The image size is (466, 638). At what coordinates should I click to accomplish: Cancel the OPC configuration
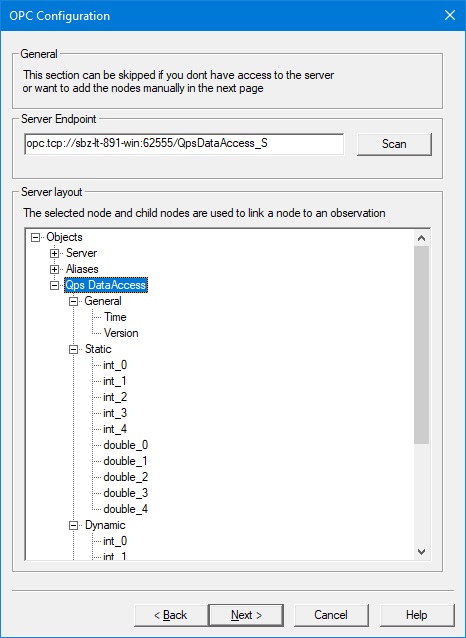click(x=331, y=615)
